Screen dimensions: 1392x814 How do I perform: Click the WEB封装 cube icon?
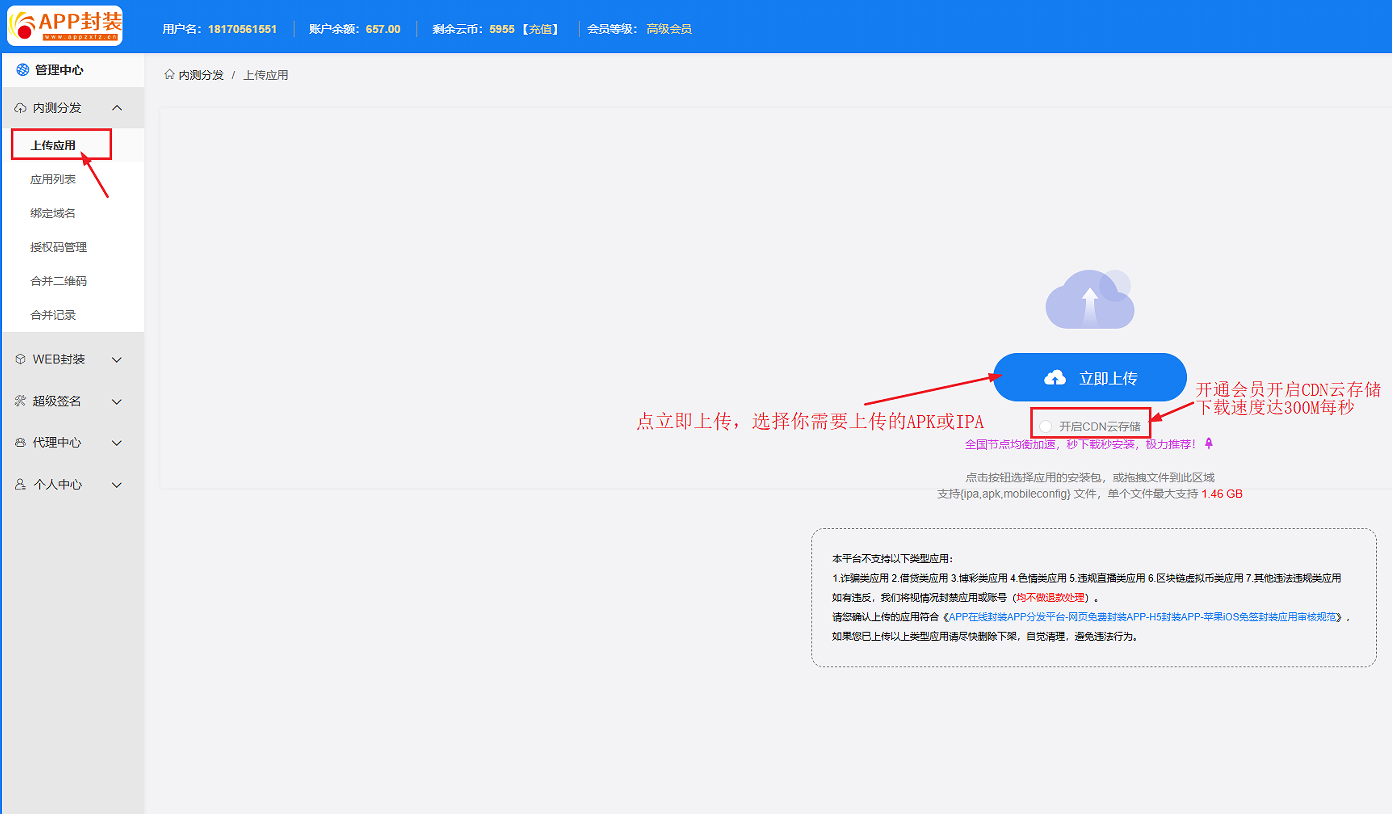tap(21, 359)
